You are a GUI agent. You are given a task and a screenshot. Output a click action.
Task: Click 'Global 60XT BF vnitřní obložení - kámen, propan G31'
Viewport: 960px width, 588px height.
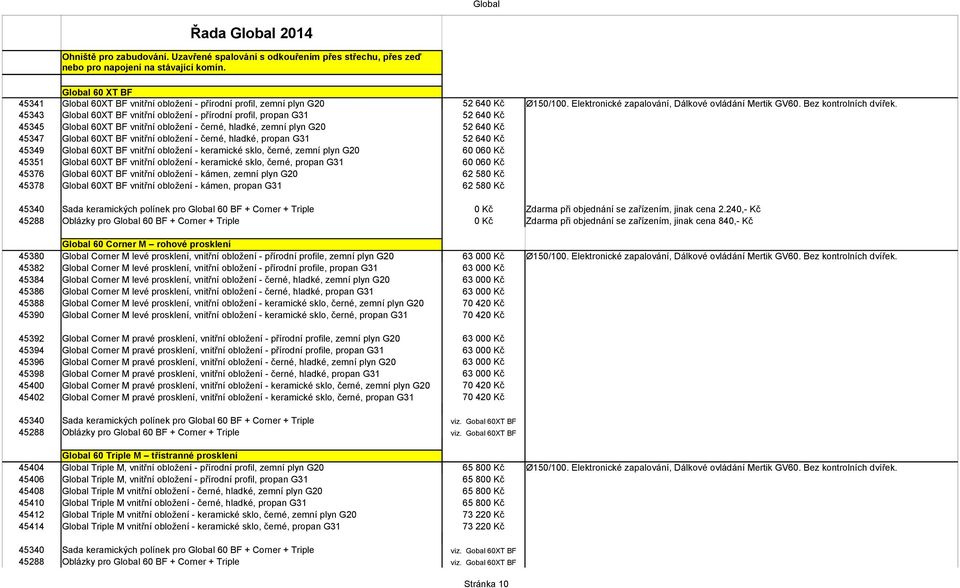[171, 186]
